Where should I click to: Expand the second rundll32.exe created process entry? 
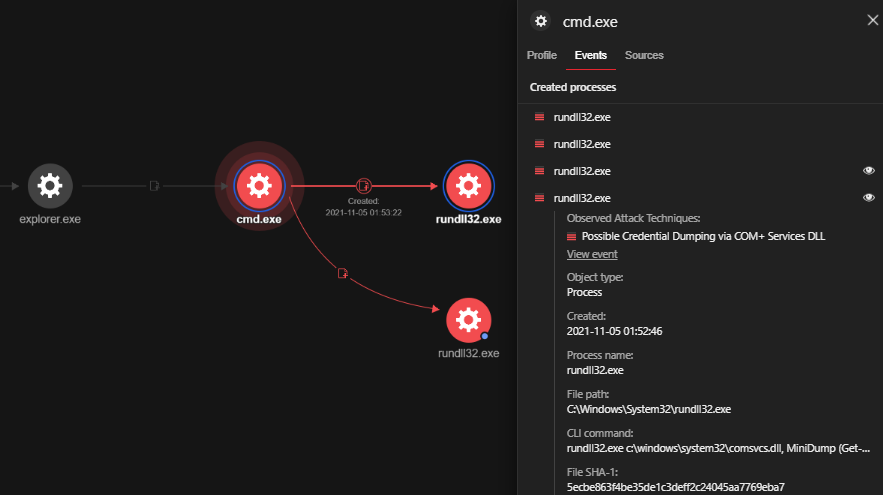click(x=581, y=144)
